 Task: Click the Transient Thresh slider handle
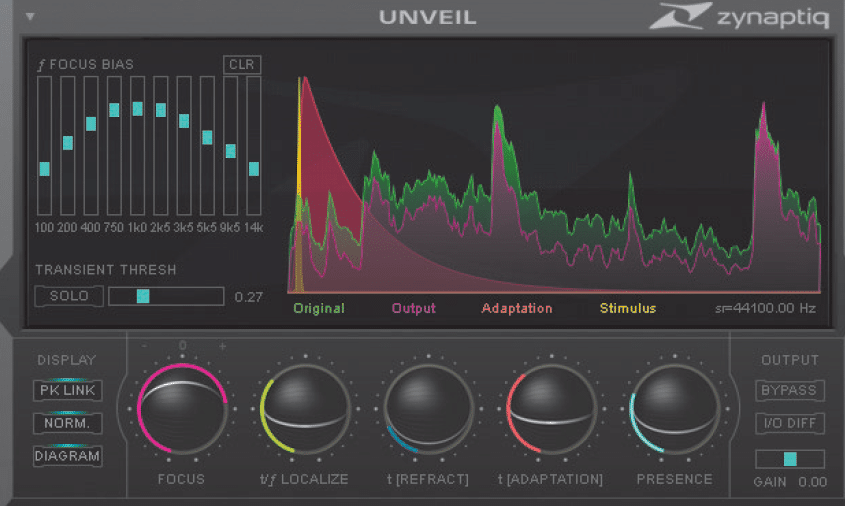click(x=143, y=296)
